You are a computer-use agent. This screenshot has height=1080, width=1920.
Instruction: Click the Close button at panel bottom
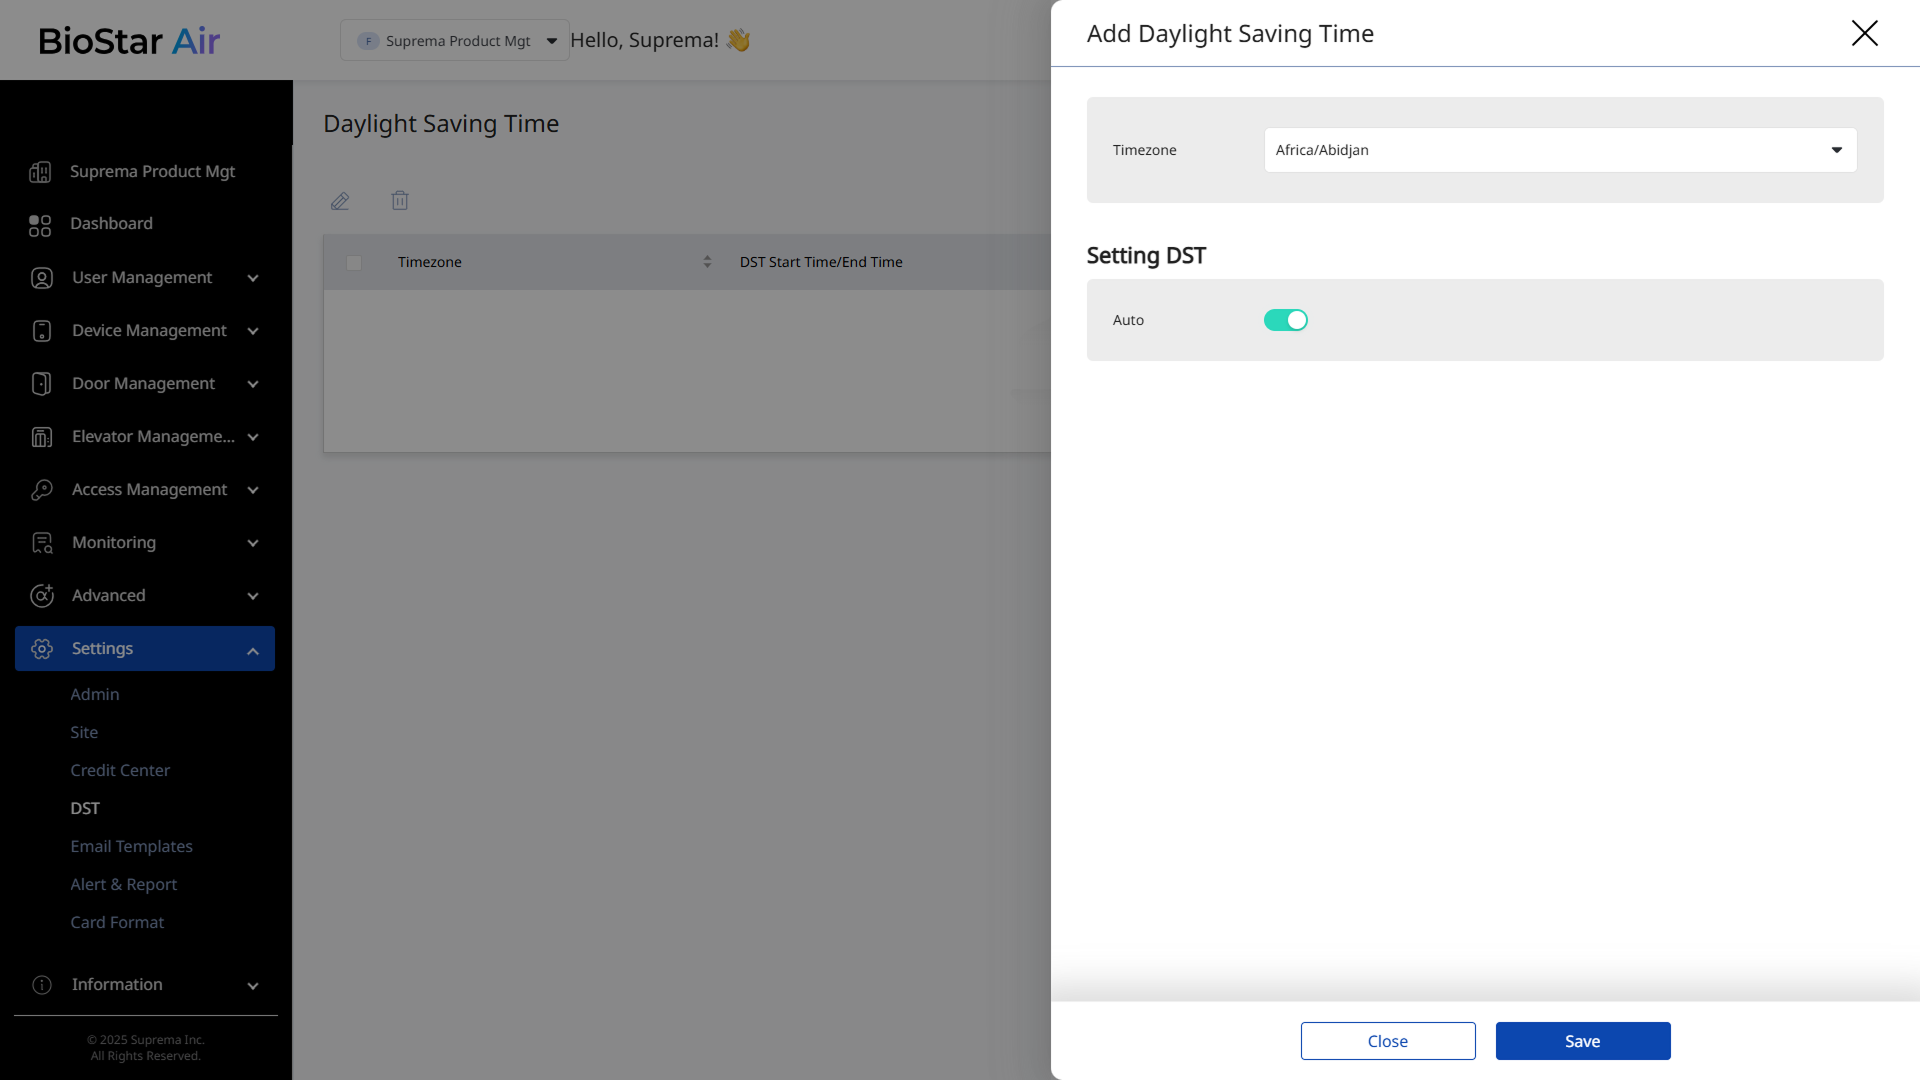[1387, 1041]
